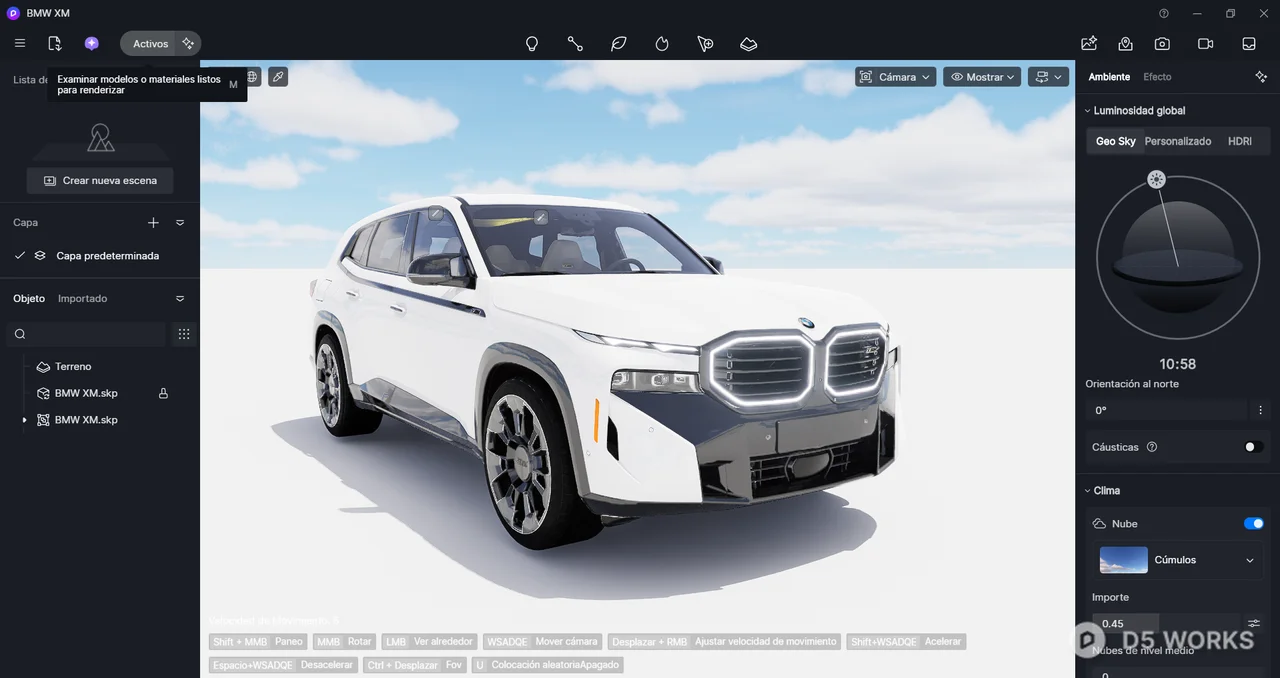
Task: Open the Activos asset library
Action: pyautogui.click(x=150, y=44)
